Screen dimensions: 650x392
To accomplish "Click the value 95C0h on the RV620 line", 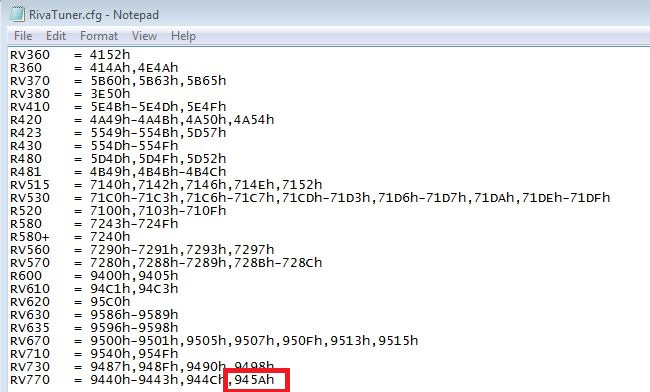I will 110,302.
